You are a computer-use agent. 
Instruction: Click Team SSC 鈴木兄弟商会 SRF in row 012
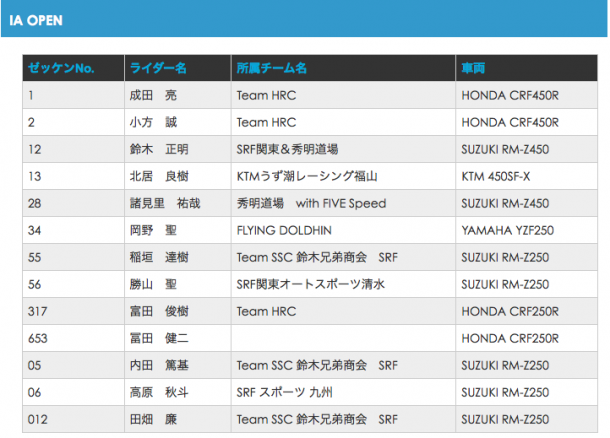[317, 419]
